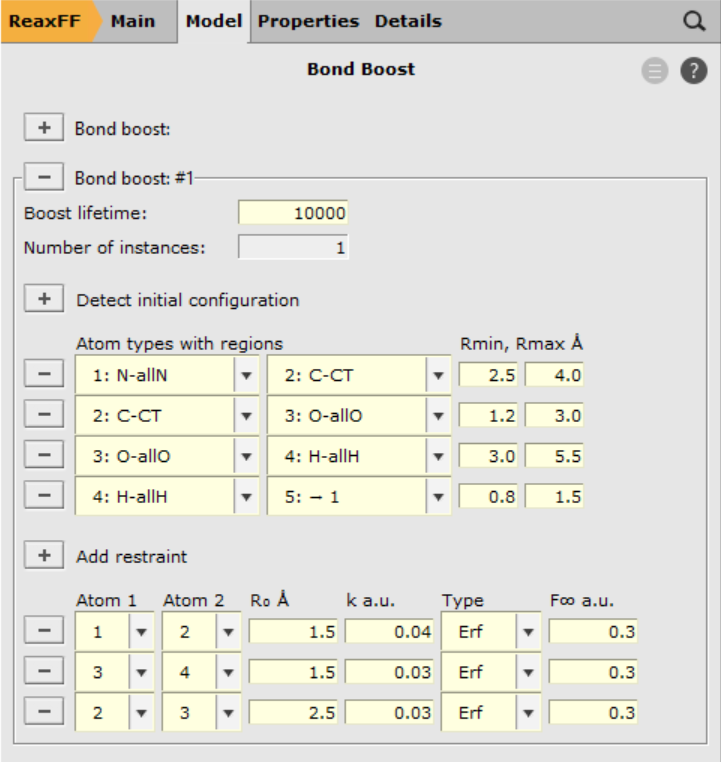This screenshot has width=721, height=762.
Task: Open Erf type dropdown in third restraint row
Action: pyautogui.click(x=491, y=713)
